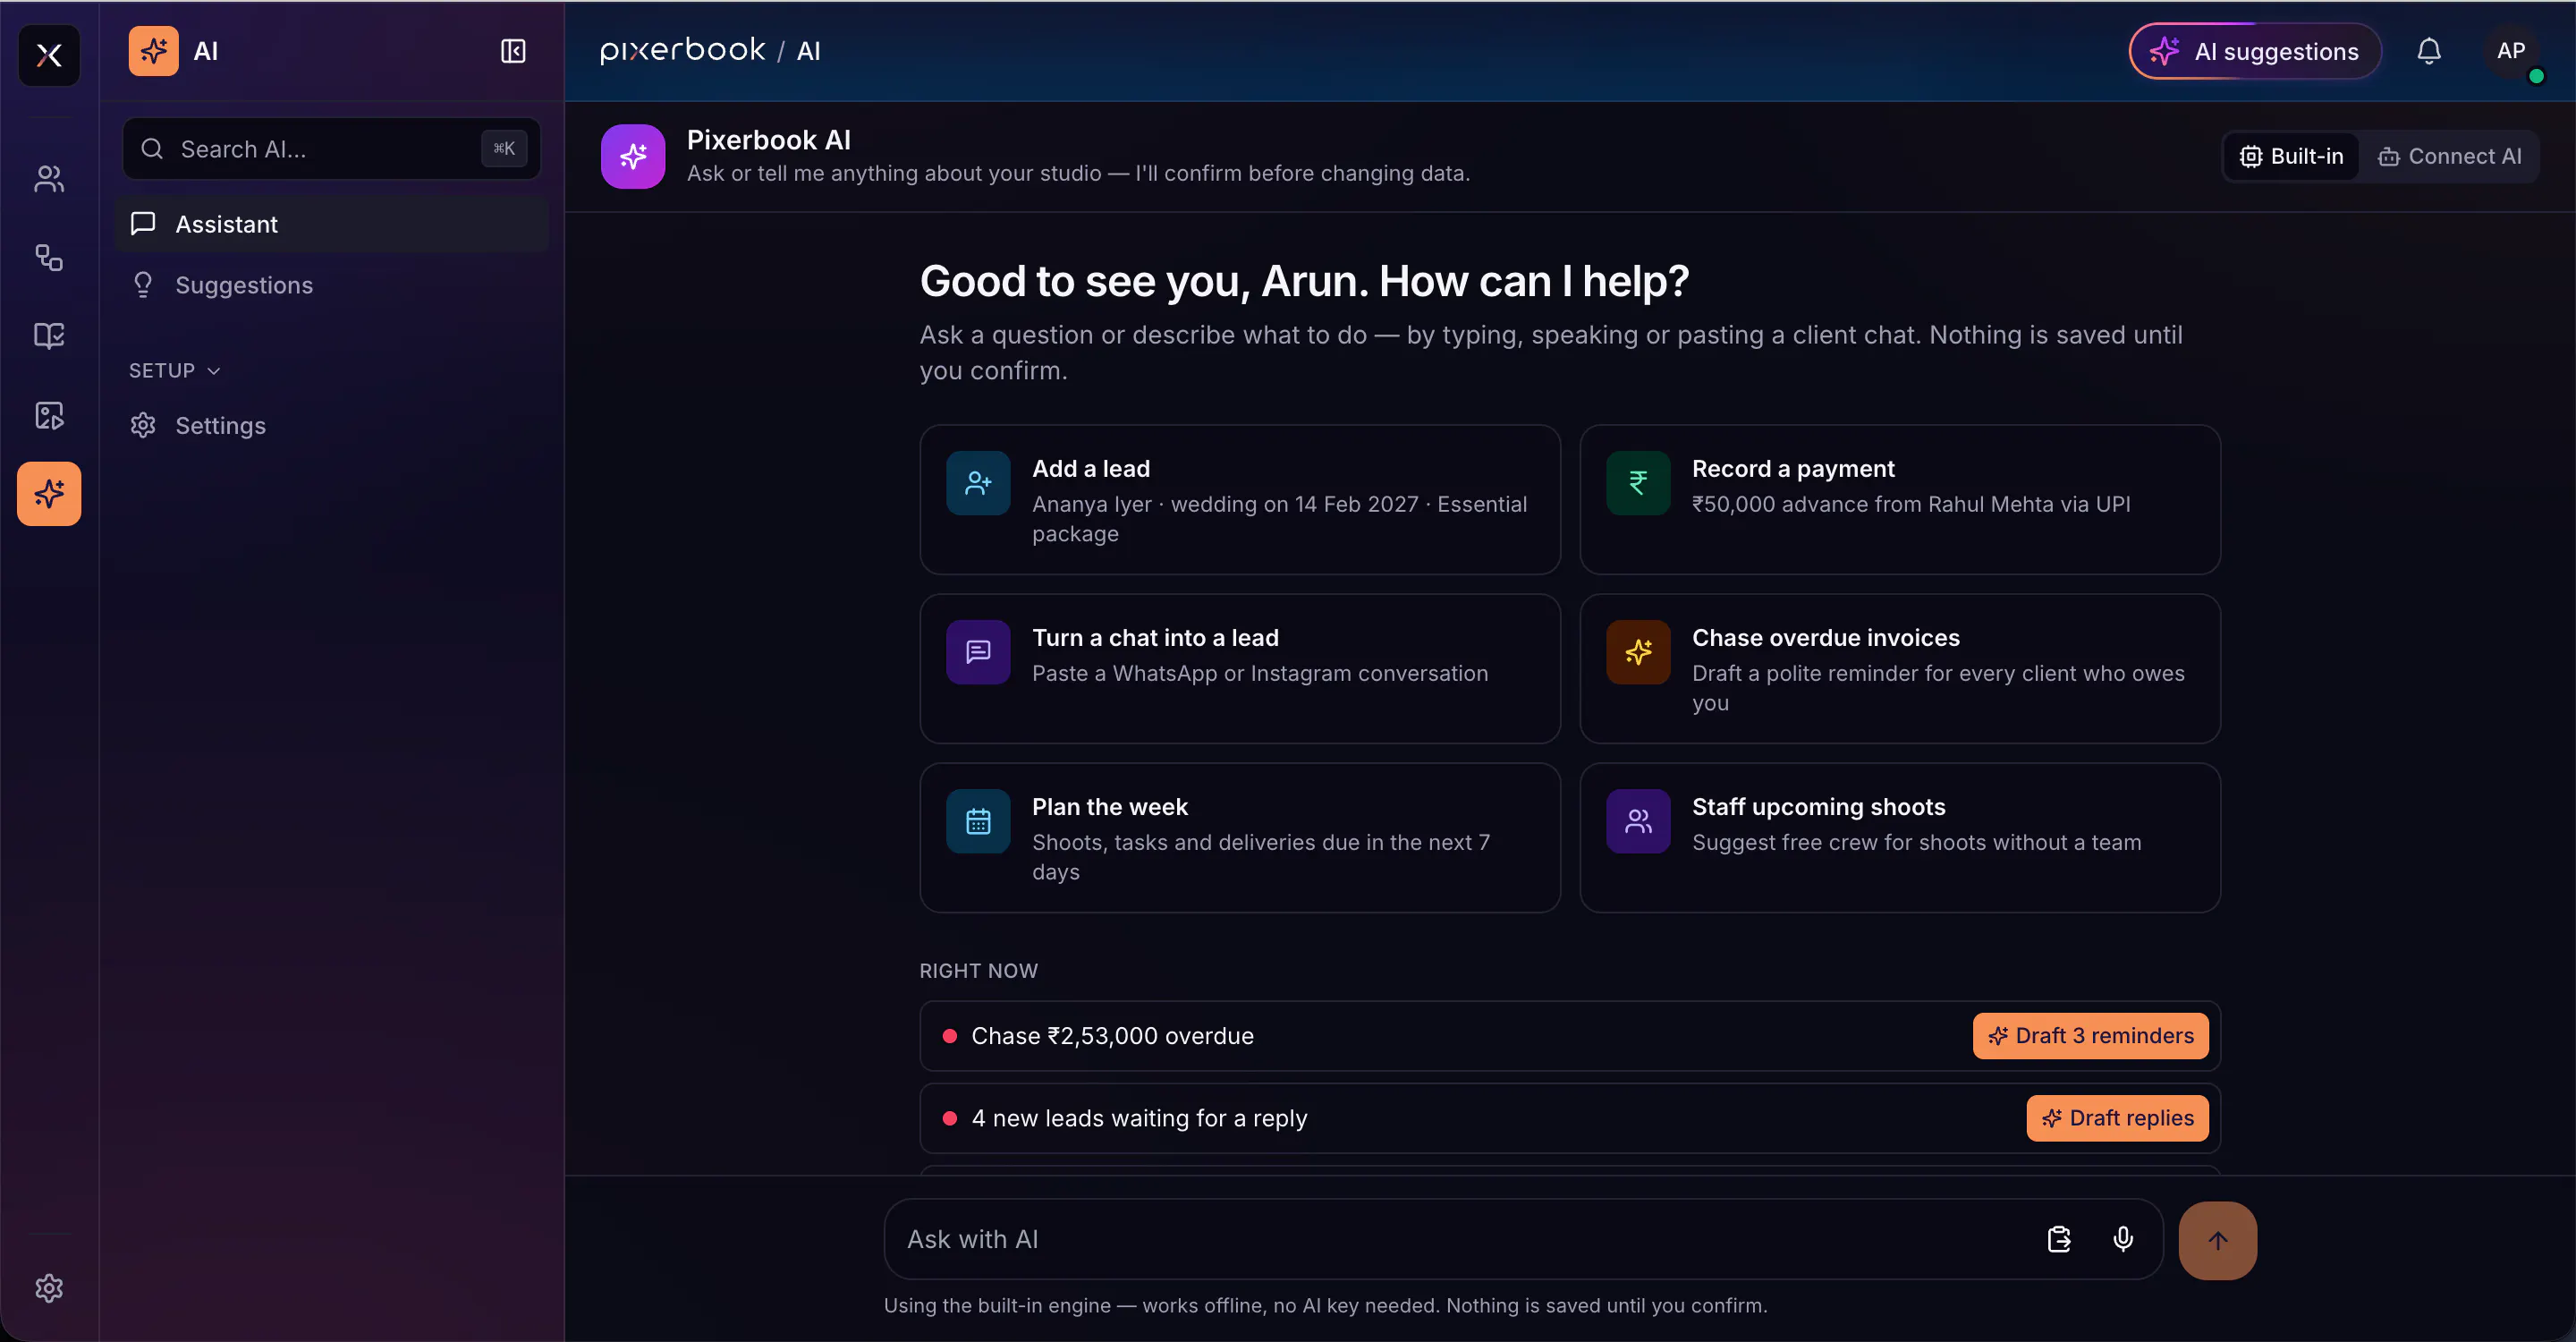
Task: Open the Assistant sidebar item
Action: point(332,224)
